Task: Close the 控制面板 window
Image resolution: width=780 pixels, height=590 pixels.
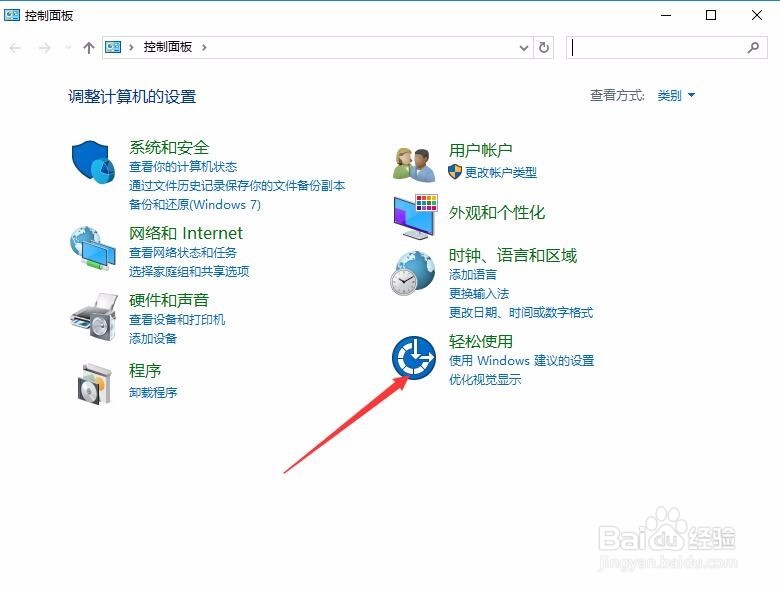Action: [x=757, y=15]
